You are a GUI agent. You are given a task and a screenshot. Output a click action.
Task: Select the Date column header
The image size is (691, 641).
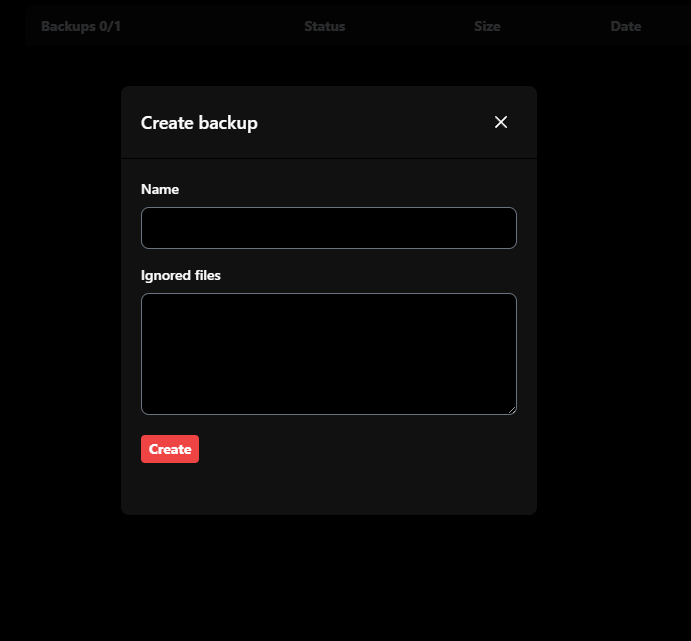tap(626, 26)
